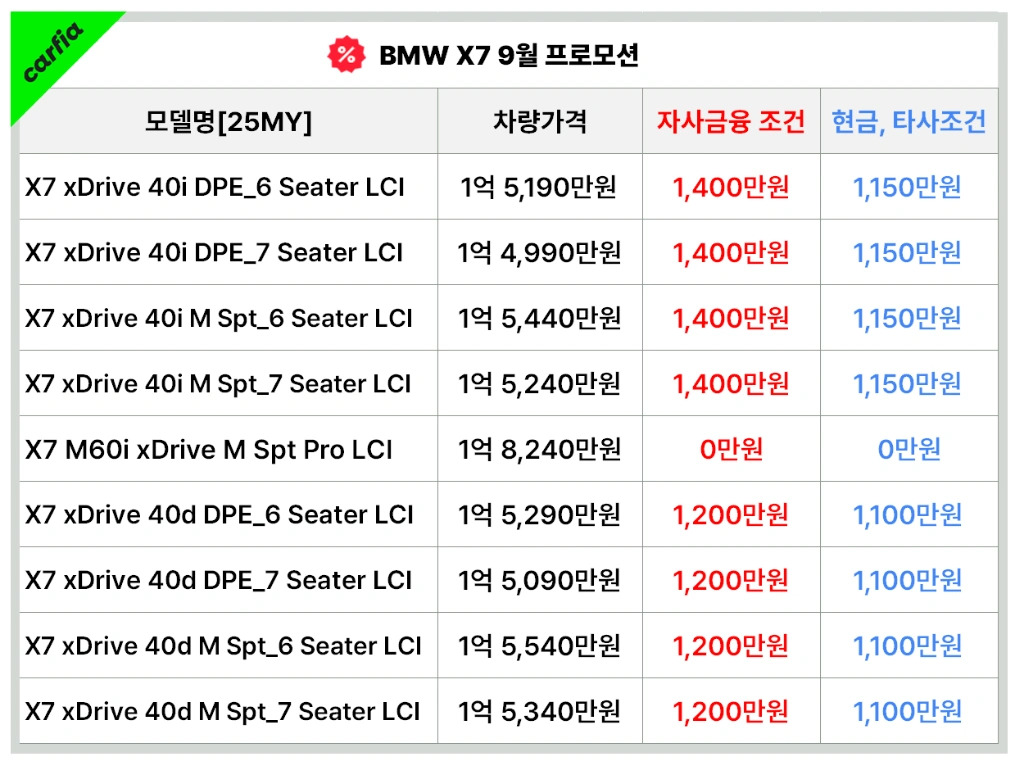Viewport: 1024px width, 765px height.
Task: Click the red 자사금융 조건 header
Action: click(x=731, y=122)
